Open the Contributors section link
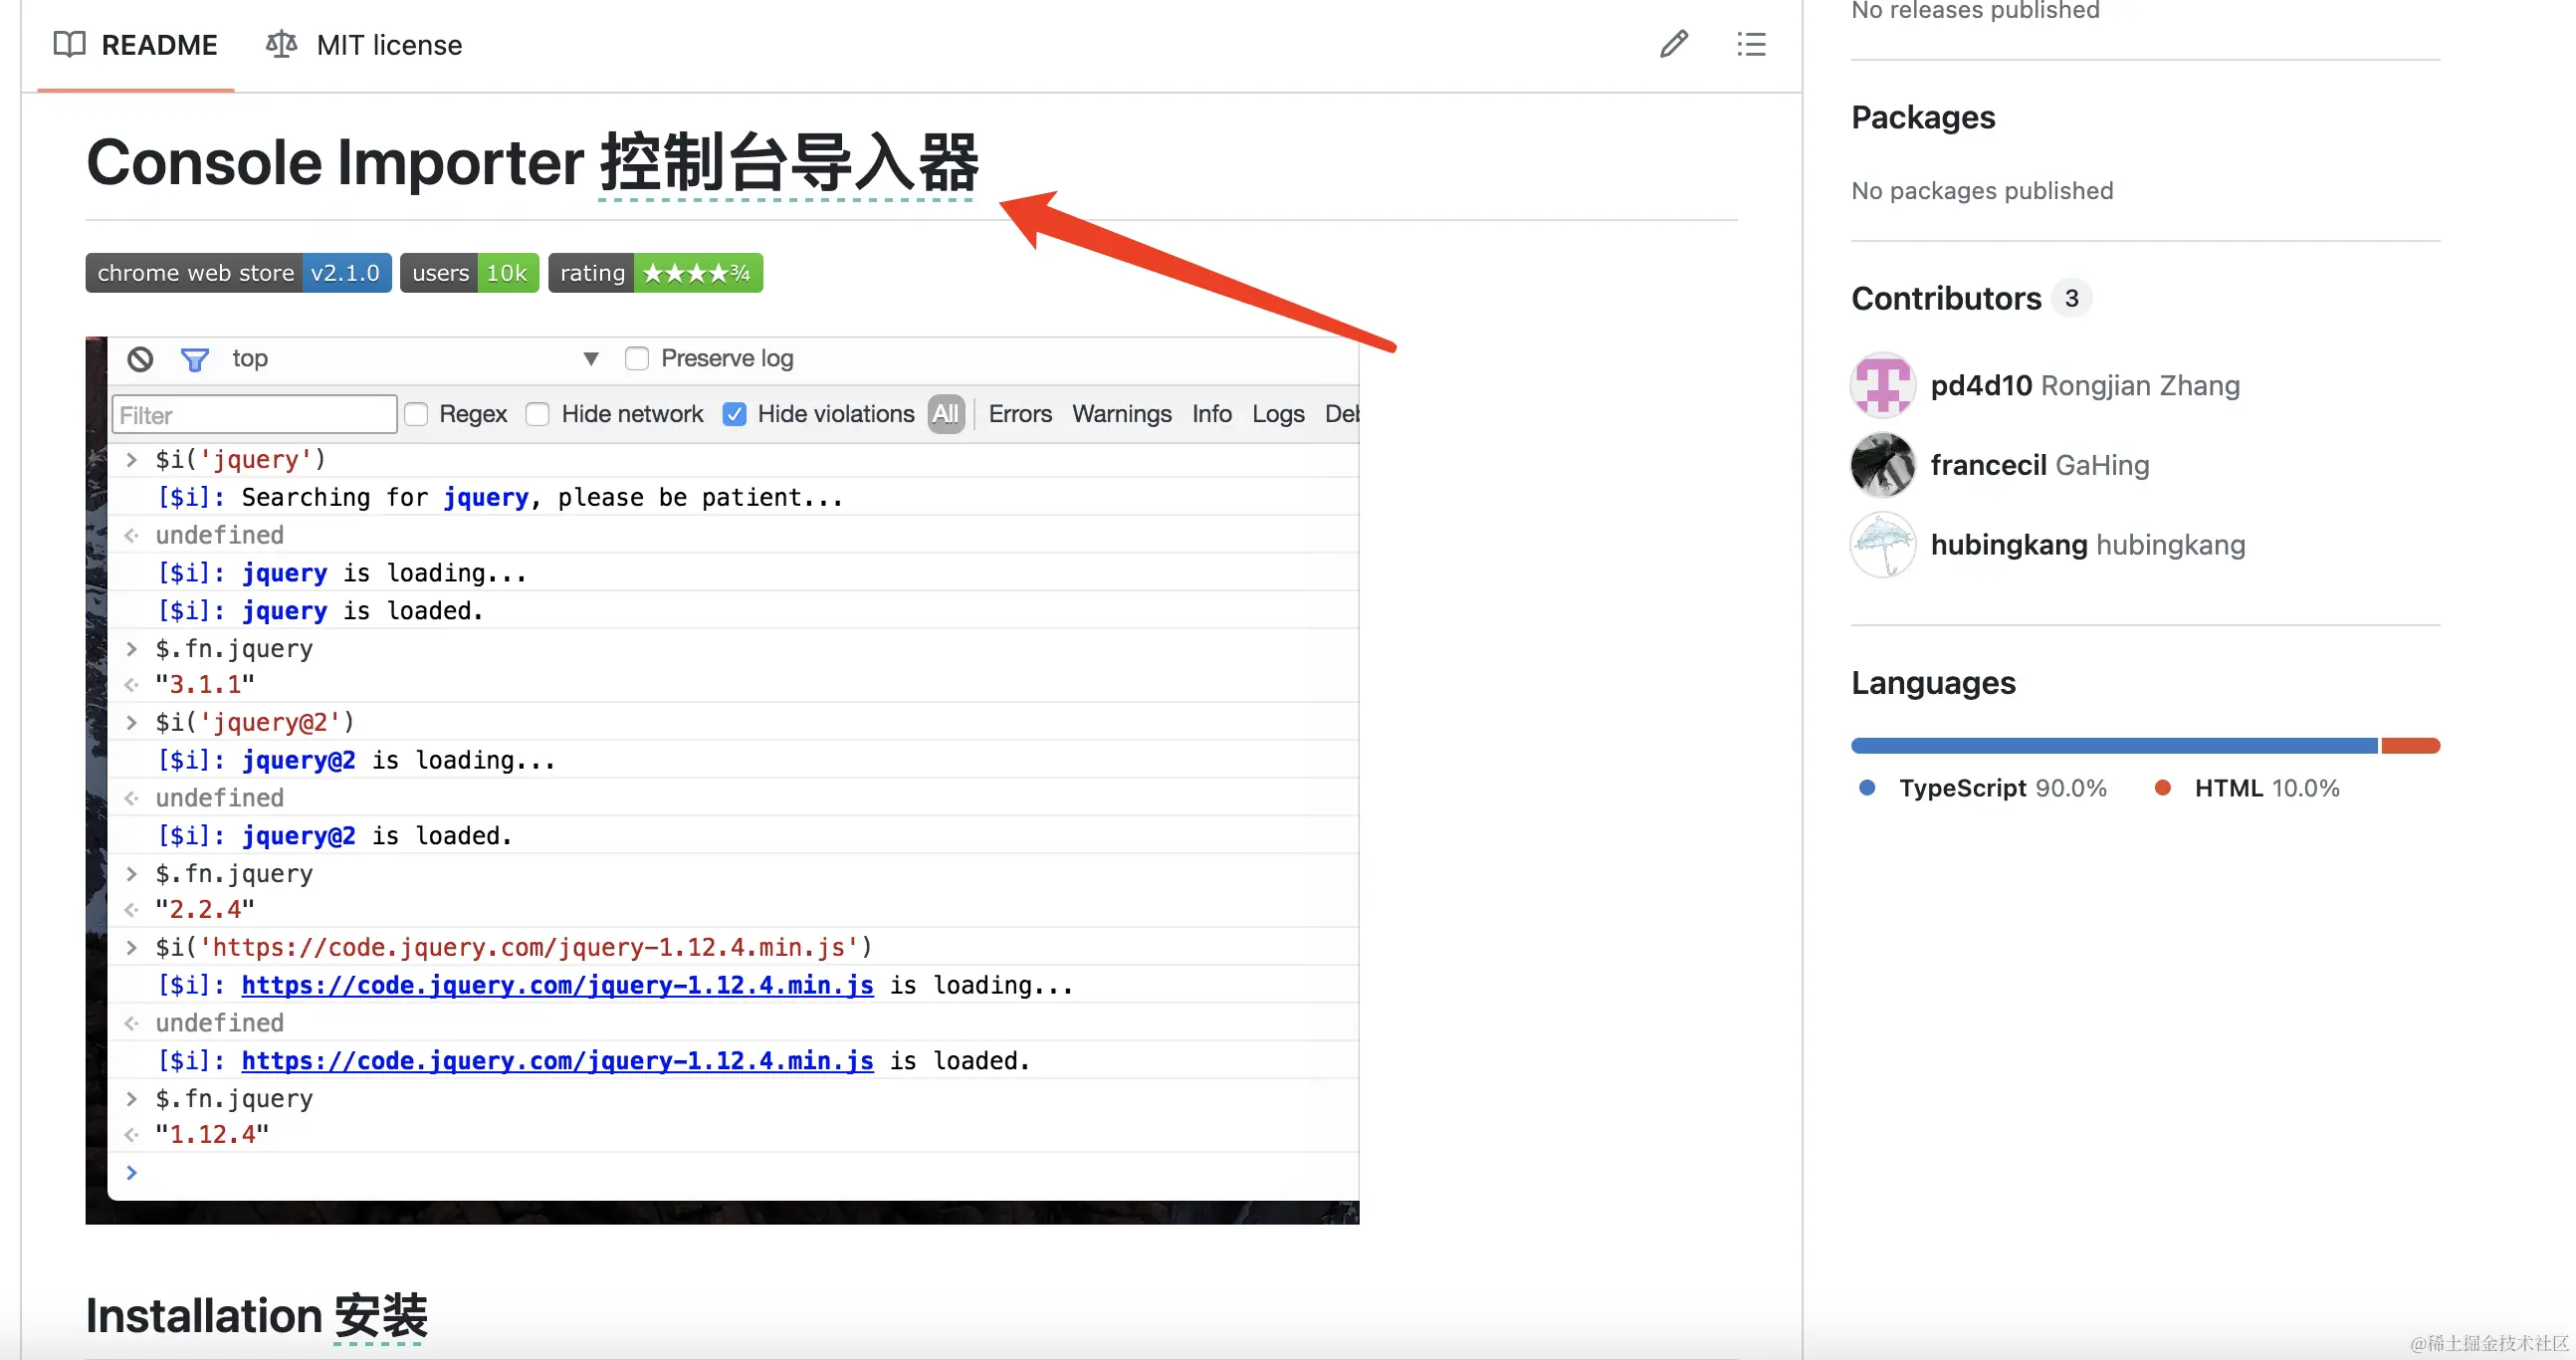2576x1360 pixels. coord(1945,299)
